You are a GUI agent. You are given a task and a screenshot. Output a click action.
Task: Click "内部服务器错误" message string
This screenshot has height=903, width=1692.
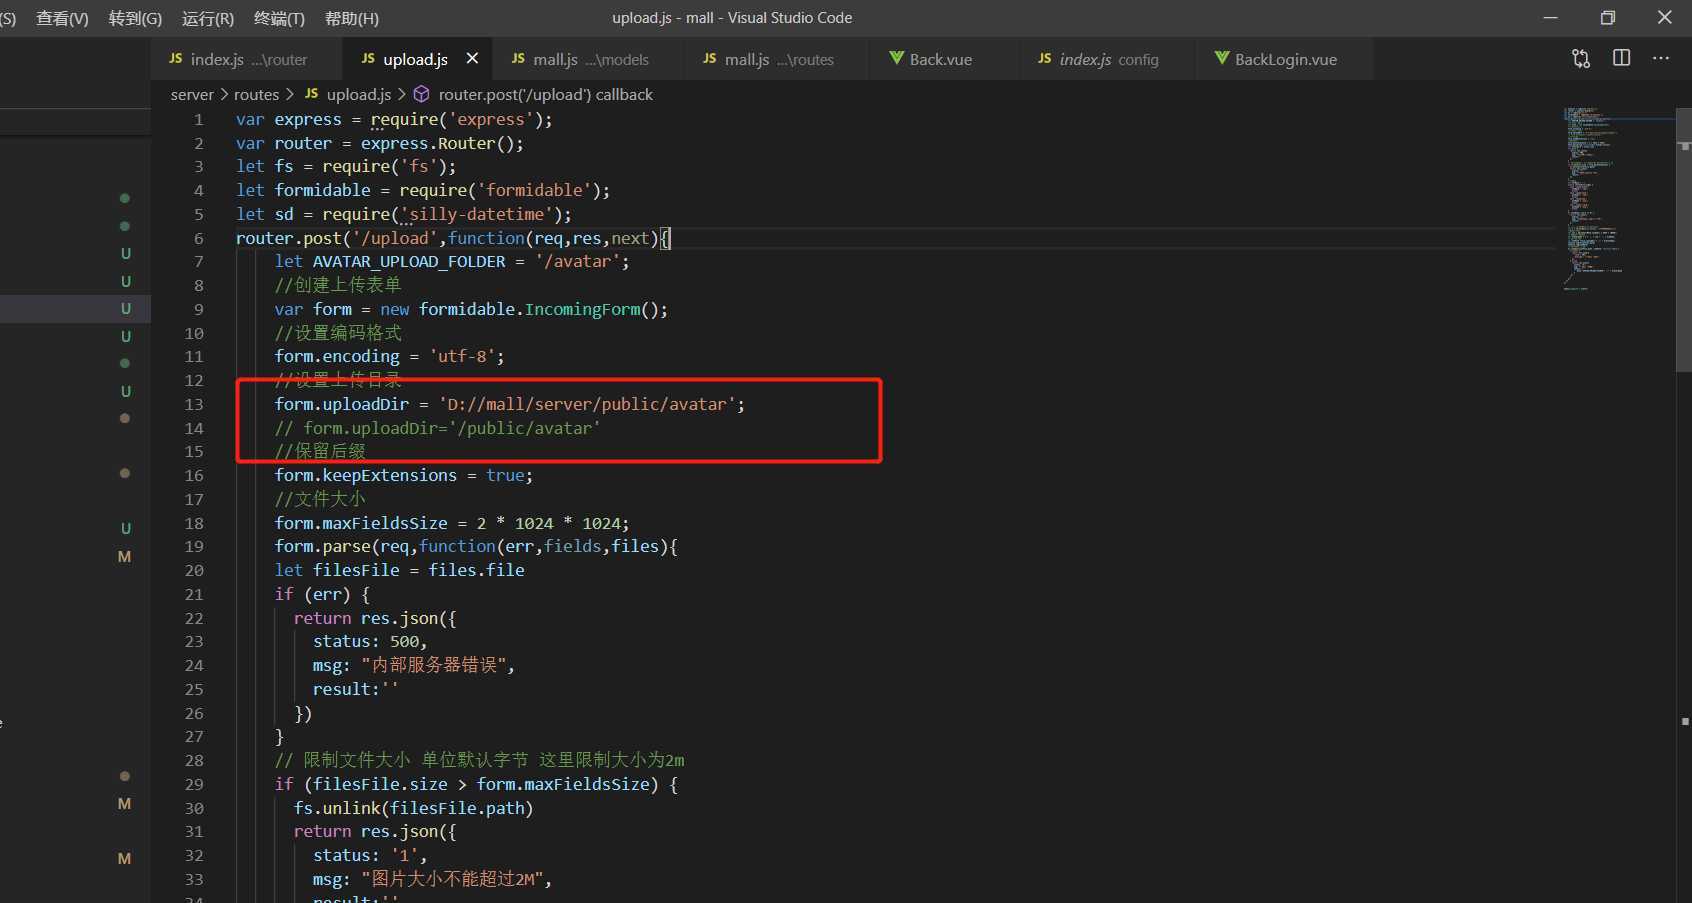coord(434,665)
